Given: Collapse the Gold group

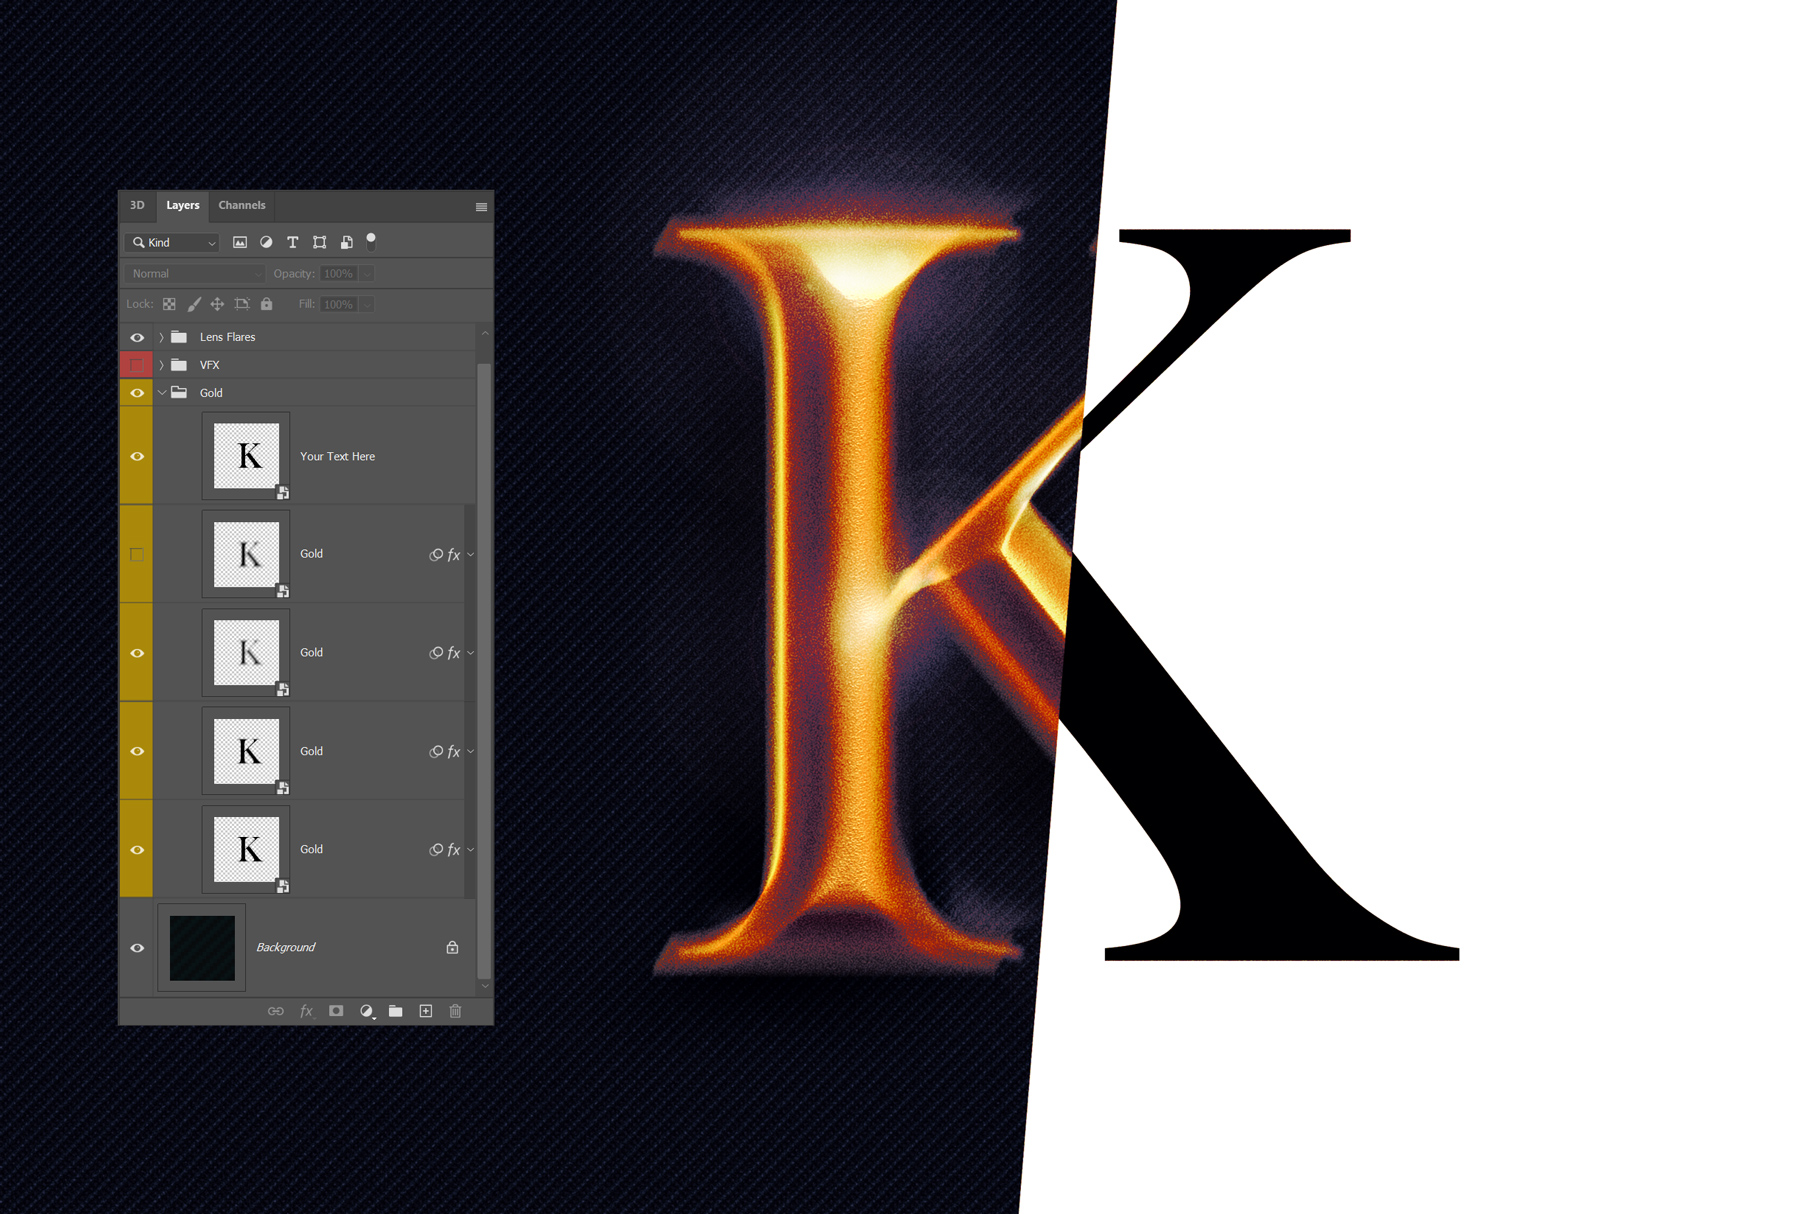Looking at the screenshot, I should click(162, 393).
